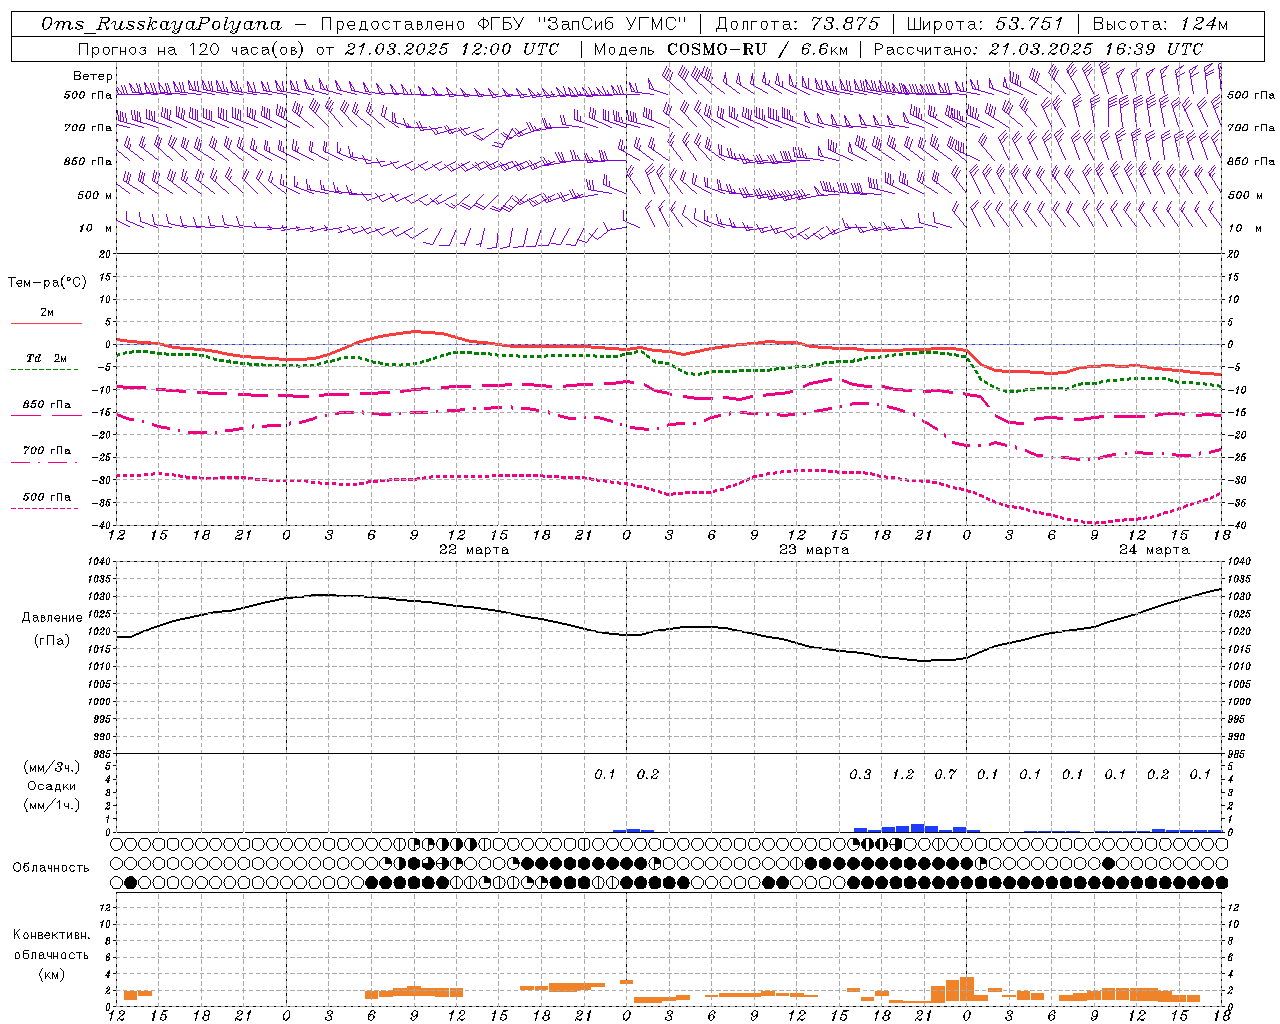Click the date label 24 марта
1280x1024 pixels.
[1154, 550]
